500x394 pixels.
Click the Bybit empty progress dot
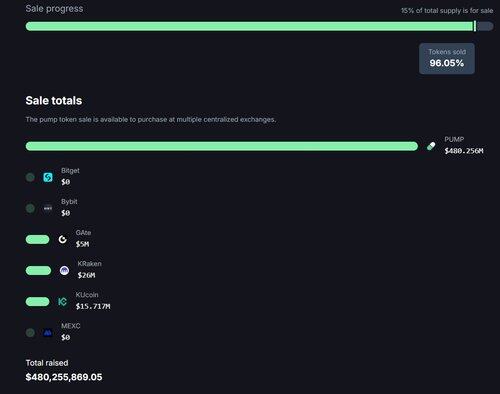[30, 208]
